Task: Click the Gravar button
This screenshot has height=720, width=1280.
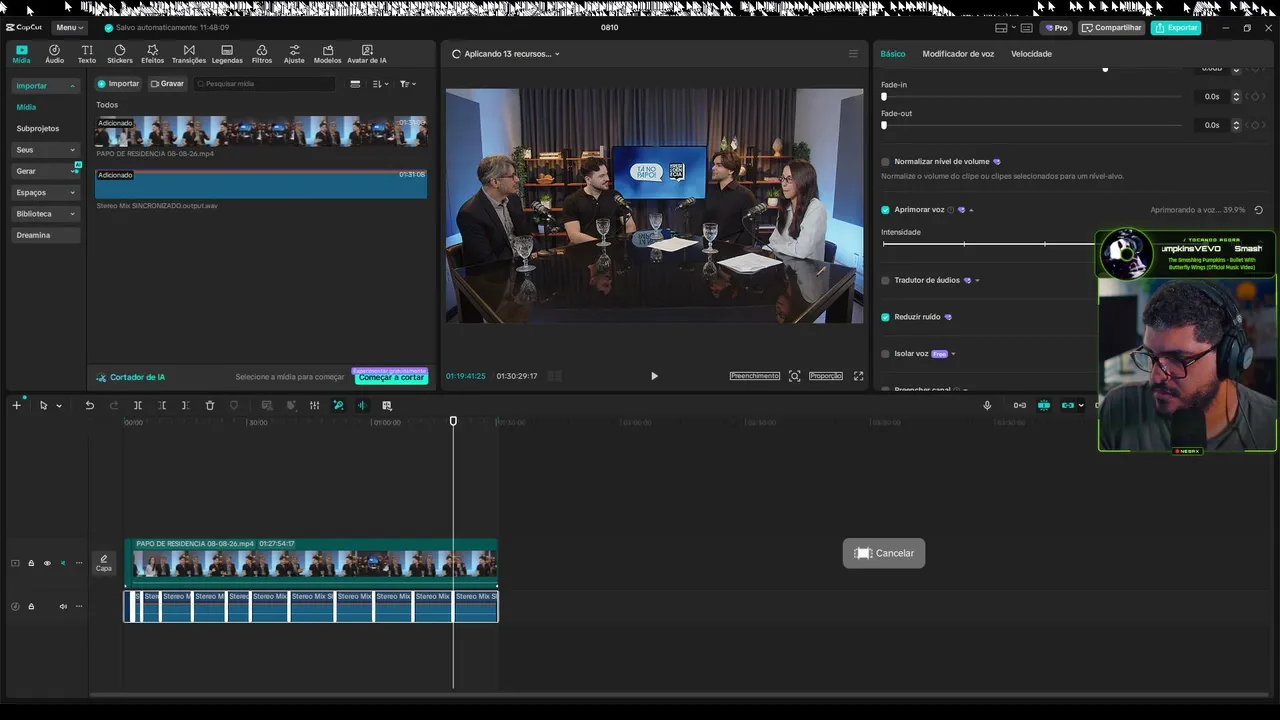Action: coord(167,84)
